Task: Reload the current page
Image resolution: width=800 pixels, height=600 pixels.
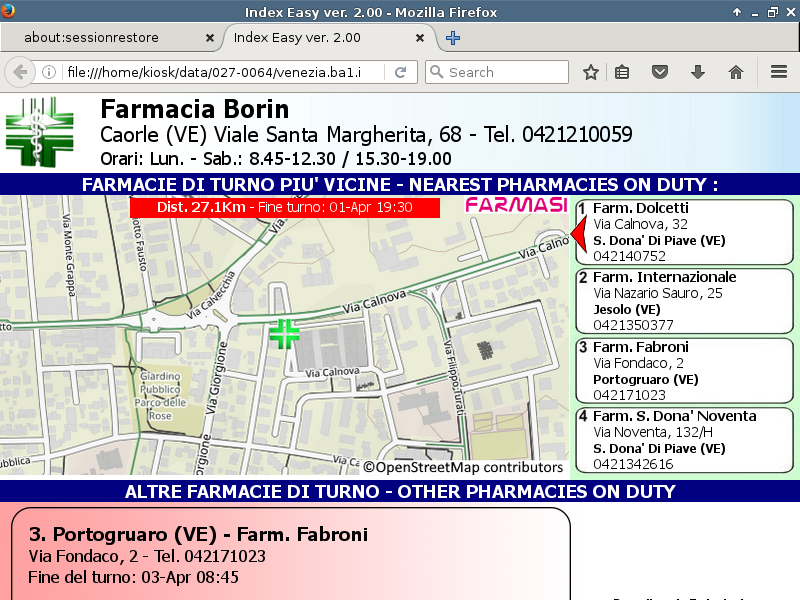Action: 400,72
